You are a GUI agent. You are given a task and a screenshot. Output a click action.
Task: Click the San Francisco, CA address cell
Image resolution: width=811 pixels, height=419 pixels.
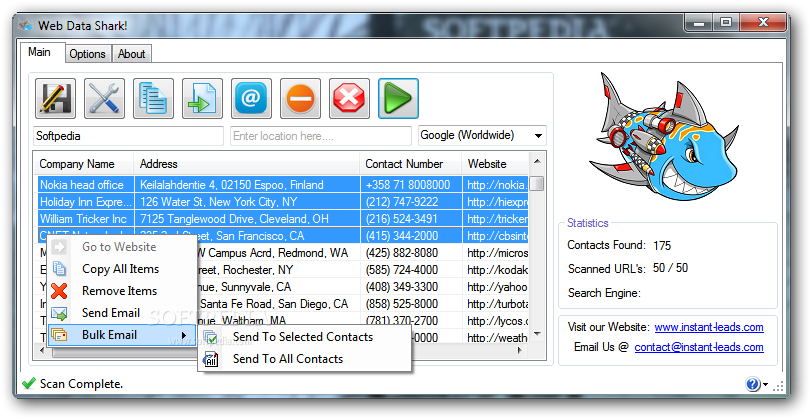coord(260,236)
